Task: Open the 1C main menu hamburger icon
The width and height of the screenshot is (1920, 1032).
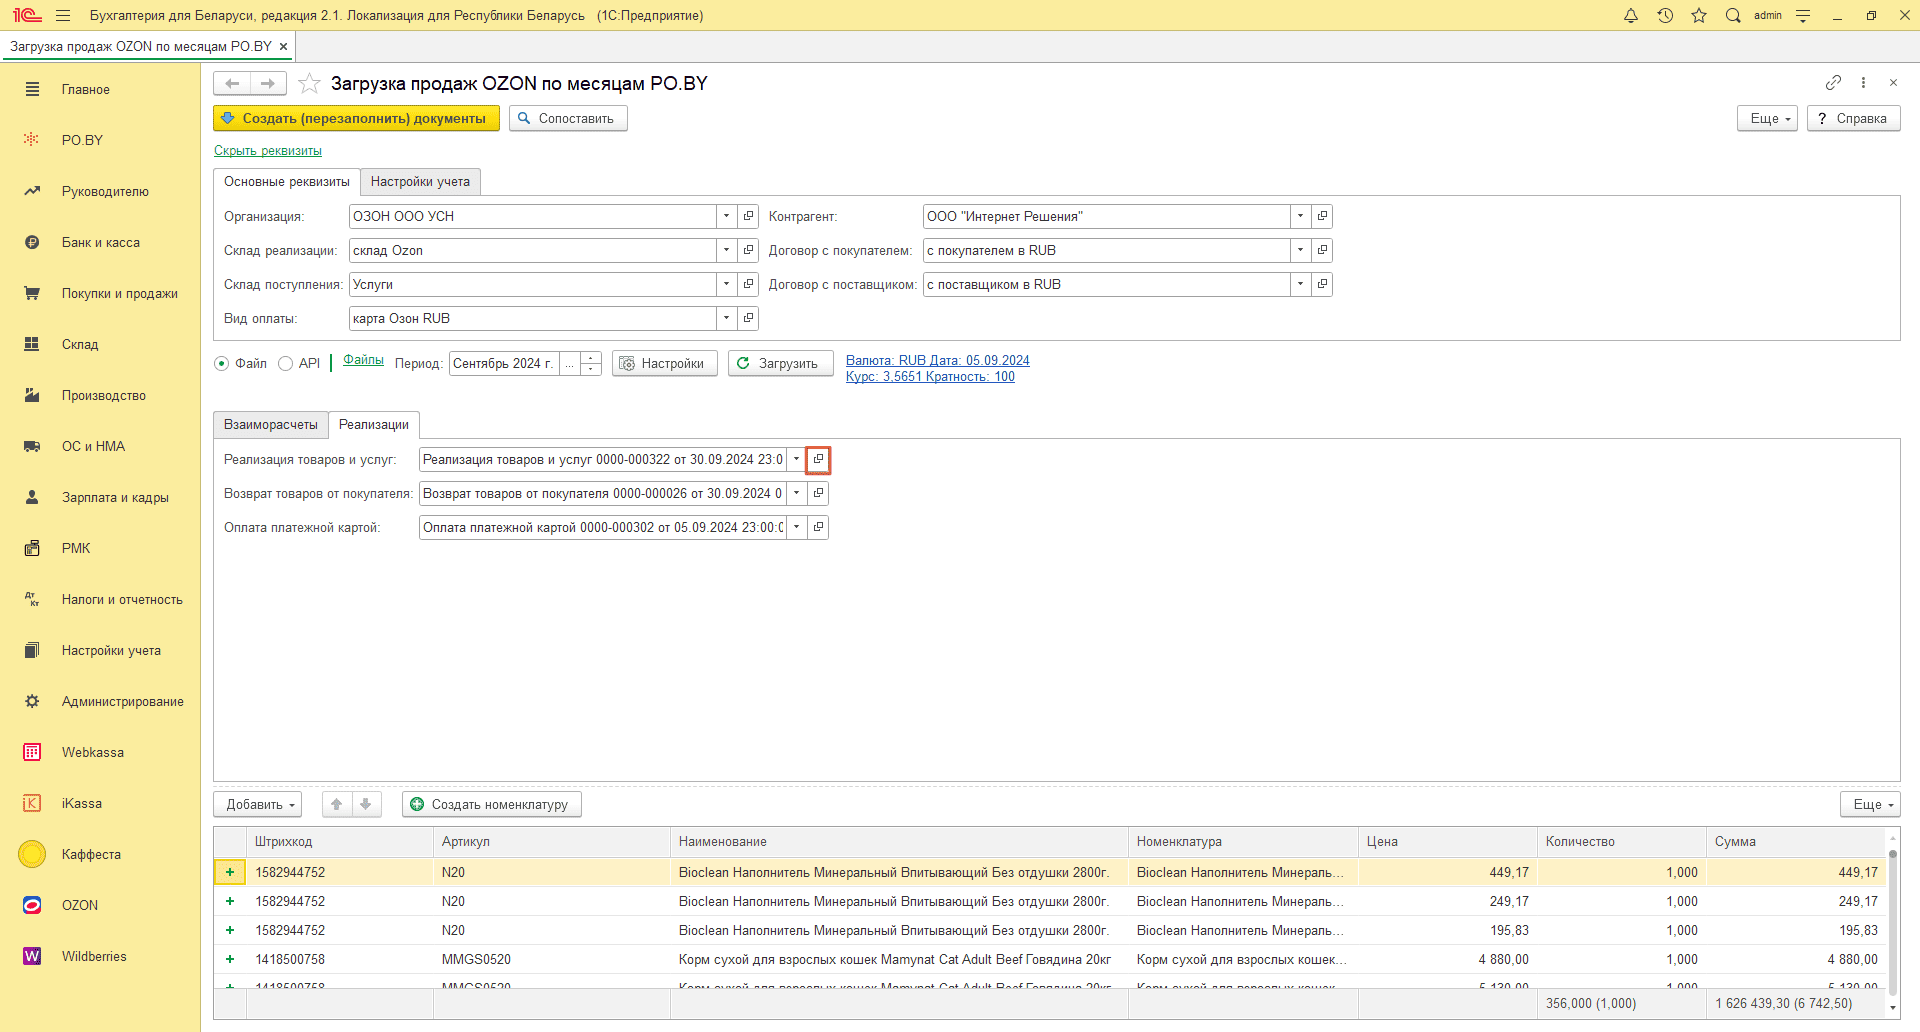Action: click(63, 15)
